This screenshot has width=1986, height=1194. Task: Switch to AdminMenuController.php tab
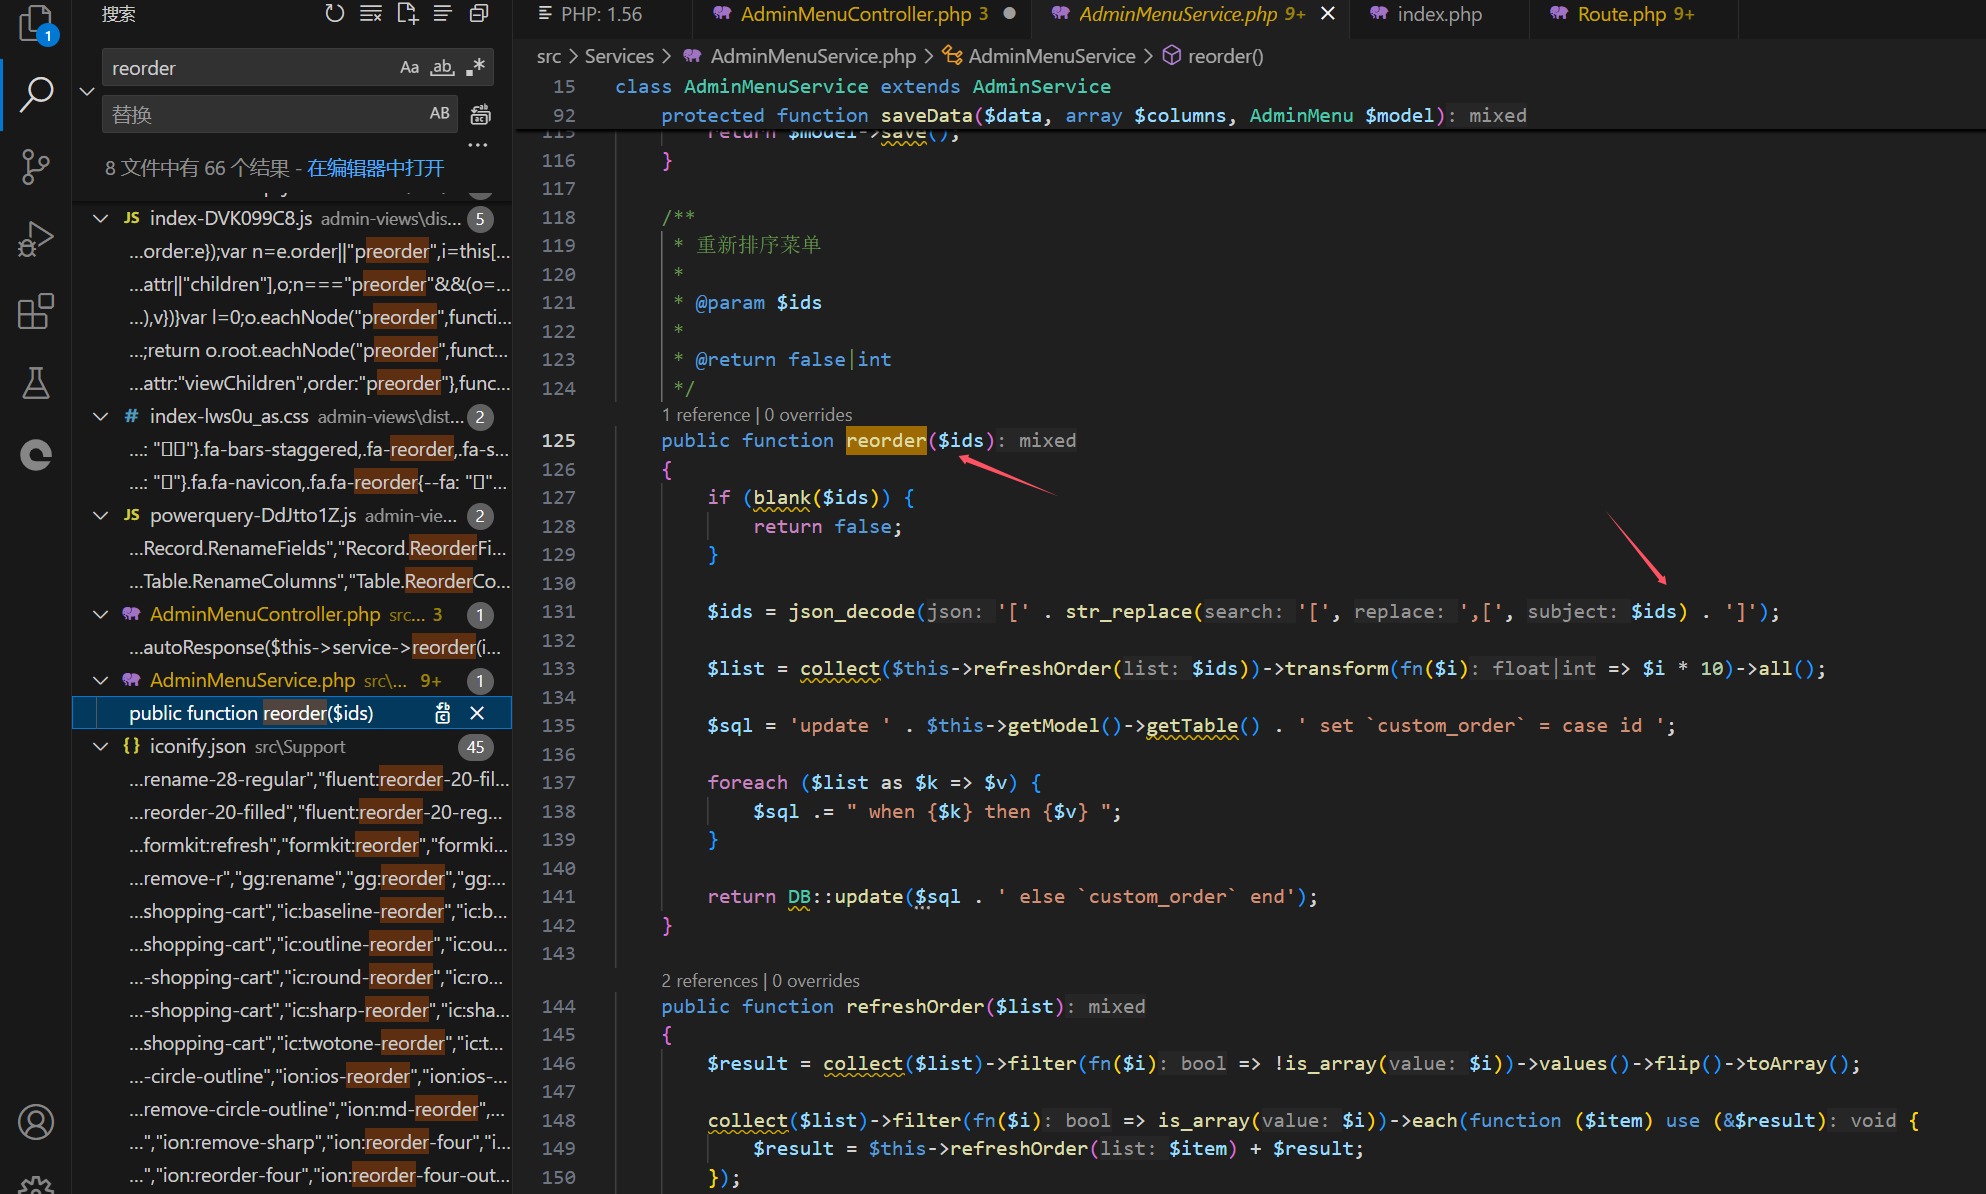[855, 14]
